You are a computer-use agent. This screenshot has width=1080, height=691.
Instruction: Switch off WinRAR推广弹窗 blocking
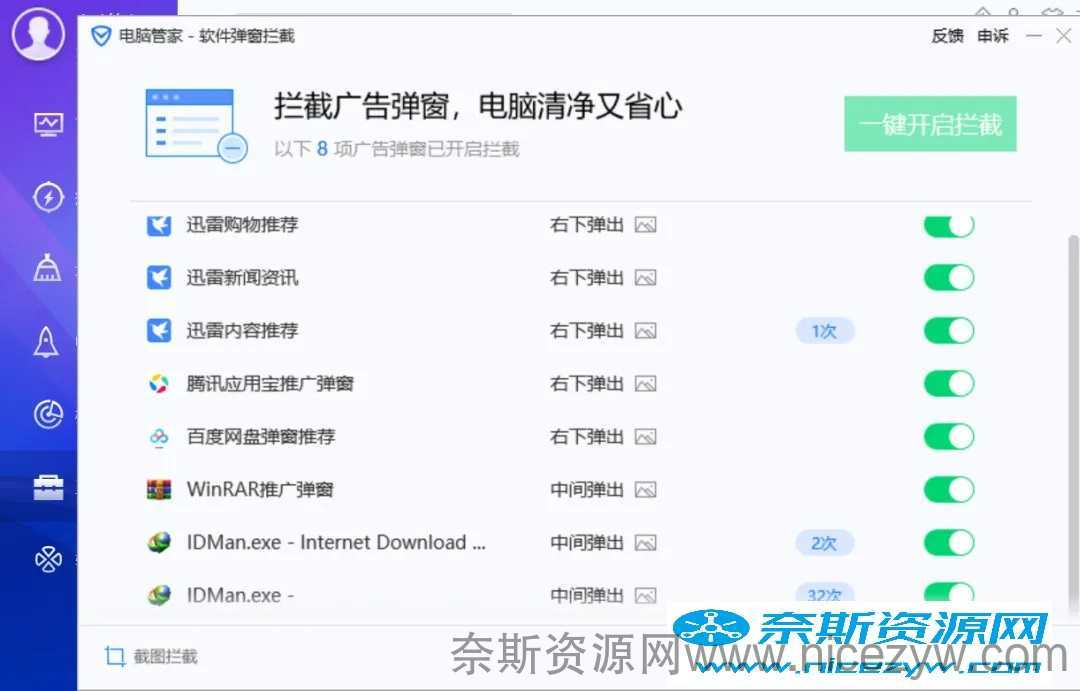[x=949, y=490]
